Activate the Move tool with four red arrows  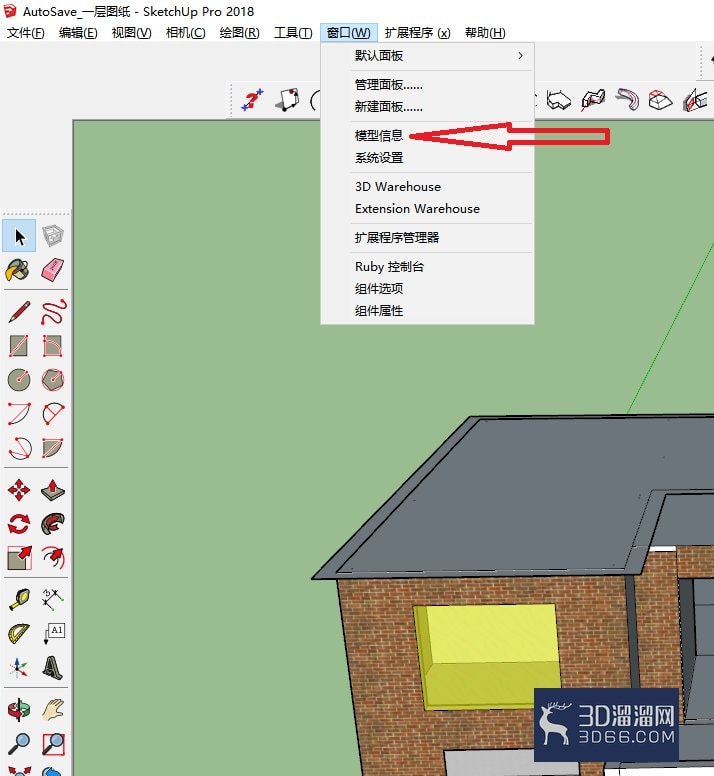(19, 490)
